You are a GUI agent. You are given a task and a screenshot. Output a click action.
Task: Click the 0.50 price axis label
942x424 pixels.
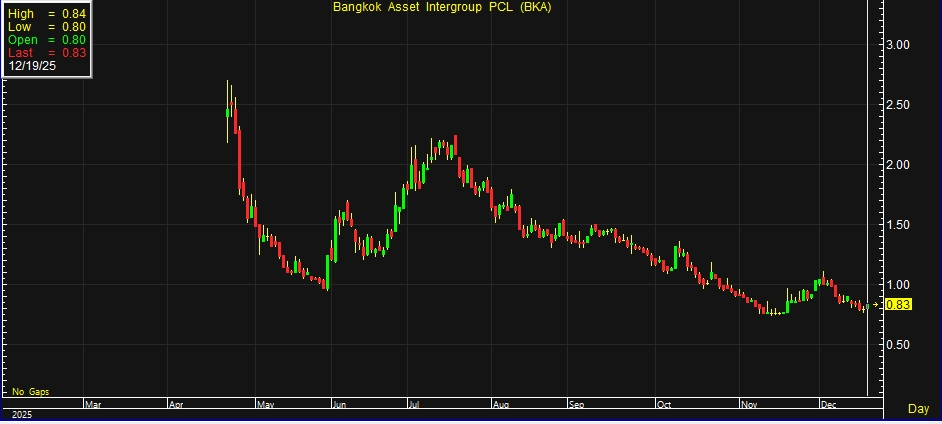coord(897,345)
